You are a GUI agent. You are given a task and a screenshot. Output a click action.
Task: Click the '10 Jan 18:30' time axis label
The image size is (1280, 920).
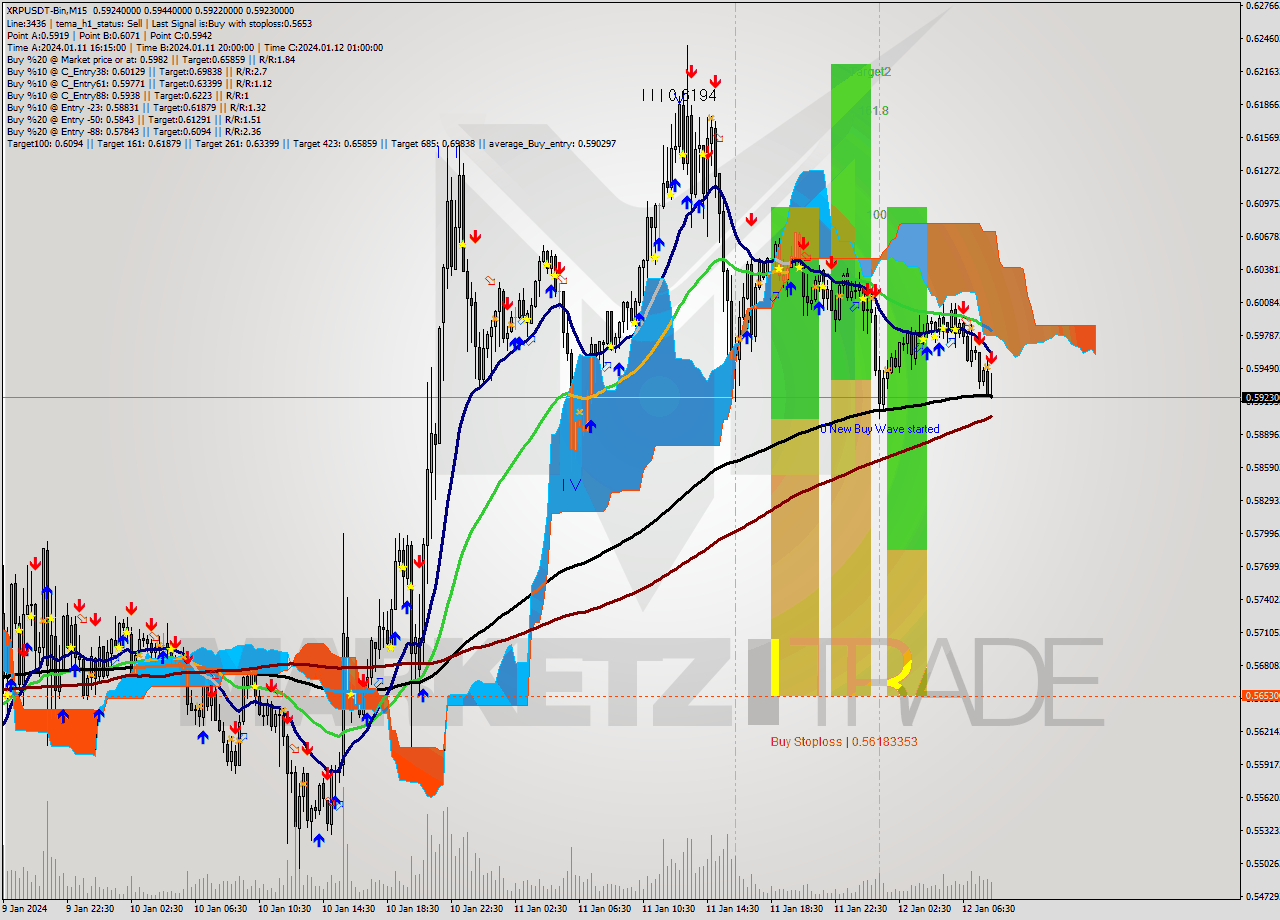click(x=412, y=909)
